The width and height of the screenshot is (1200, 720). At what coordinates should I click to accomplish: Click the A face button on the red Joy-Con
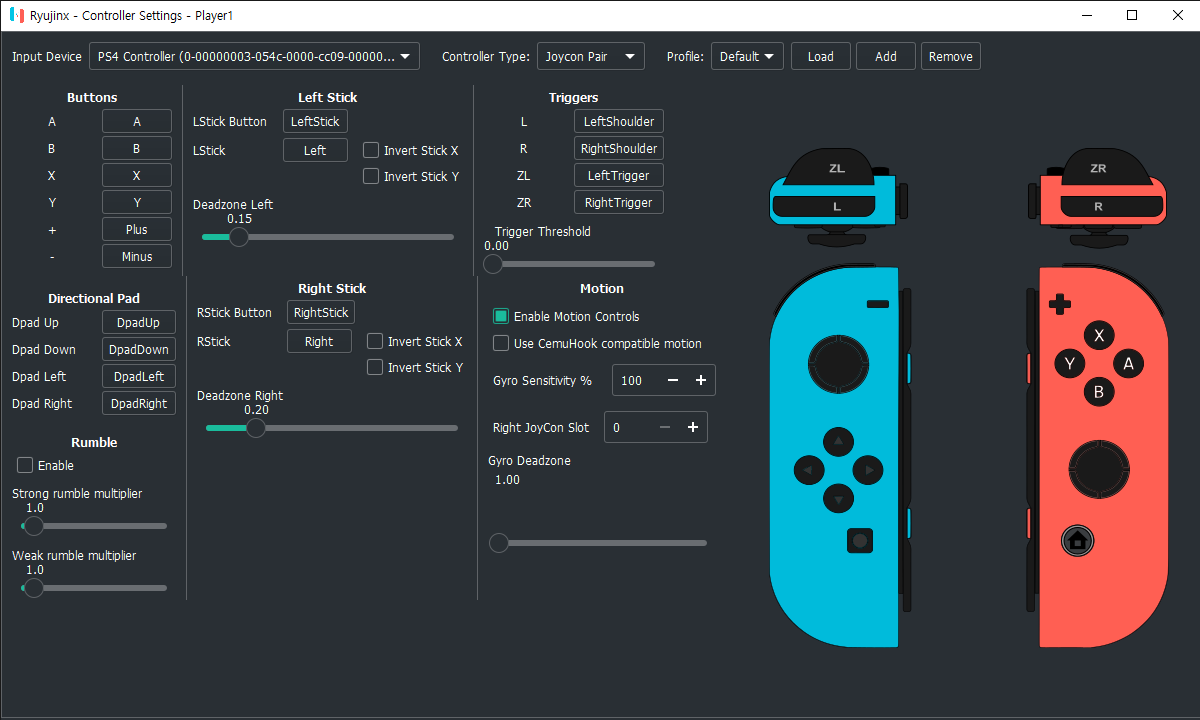1128,364
